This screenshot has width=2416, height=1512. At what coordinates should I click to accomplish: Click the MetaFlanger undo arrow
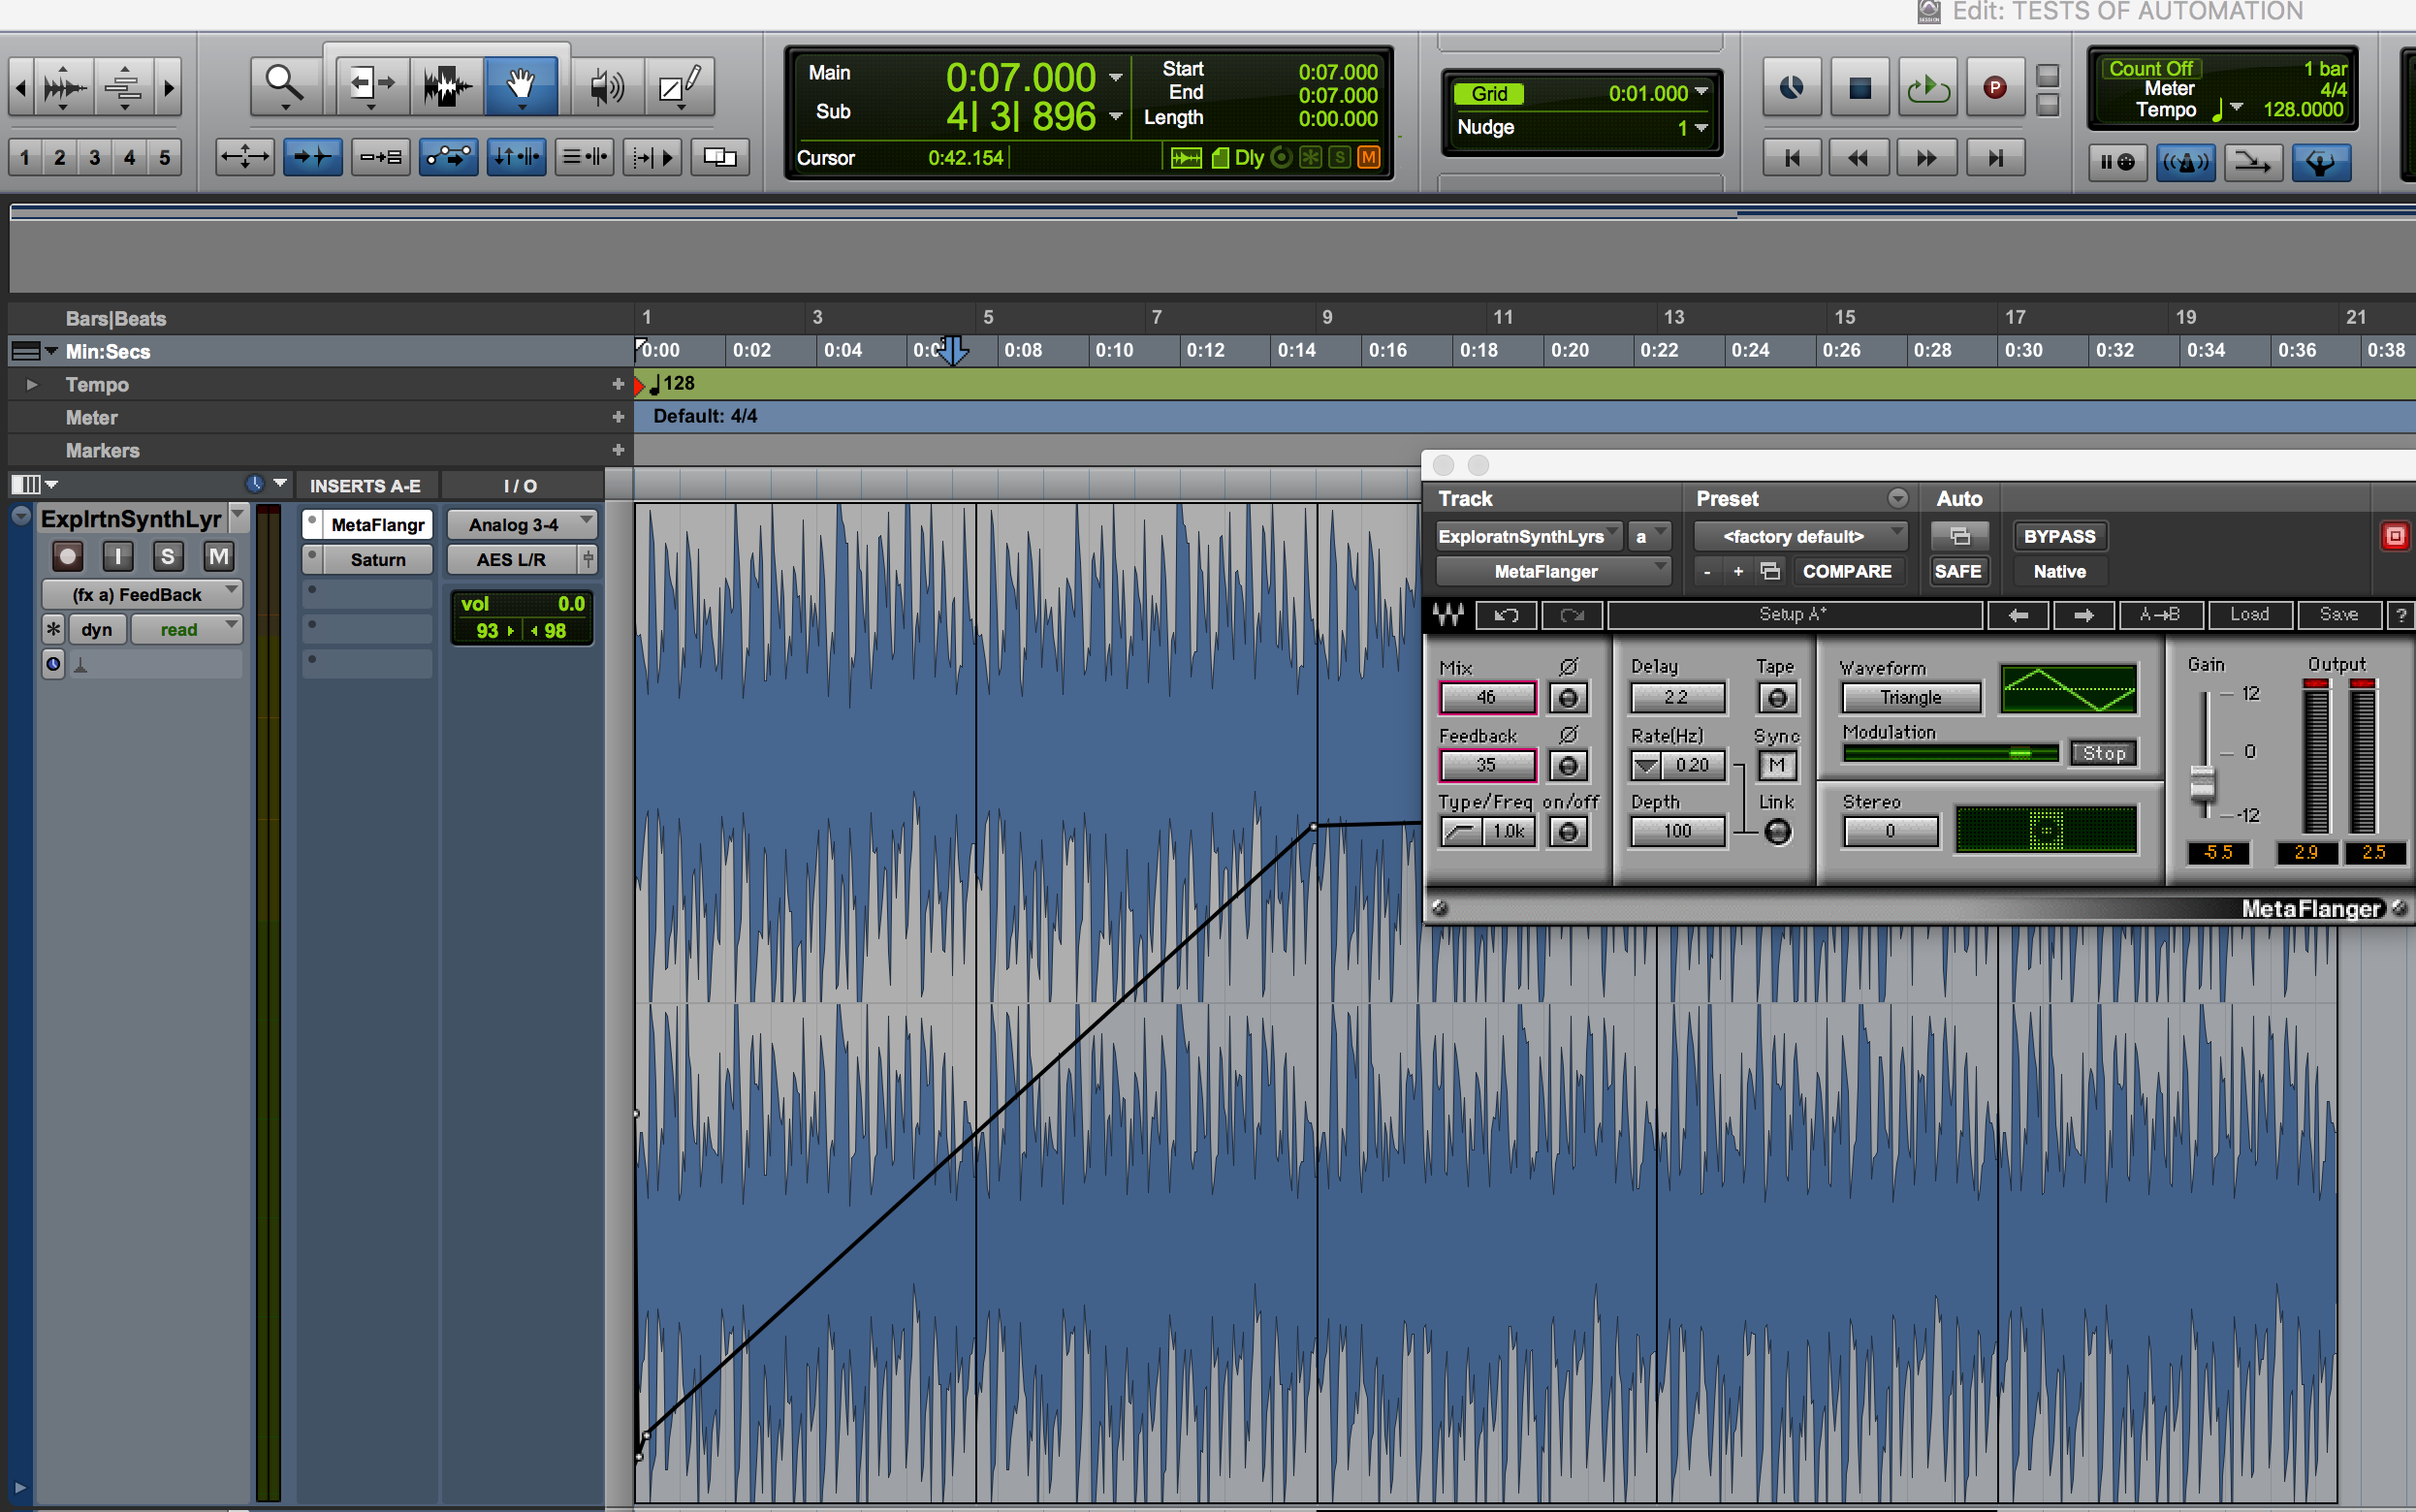1506,615
